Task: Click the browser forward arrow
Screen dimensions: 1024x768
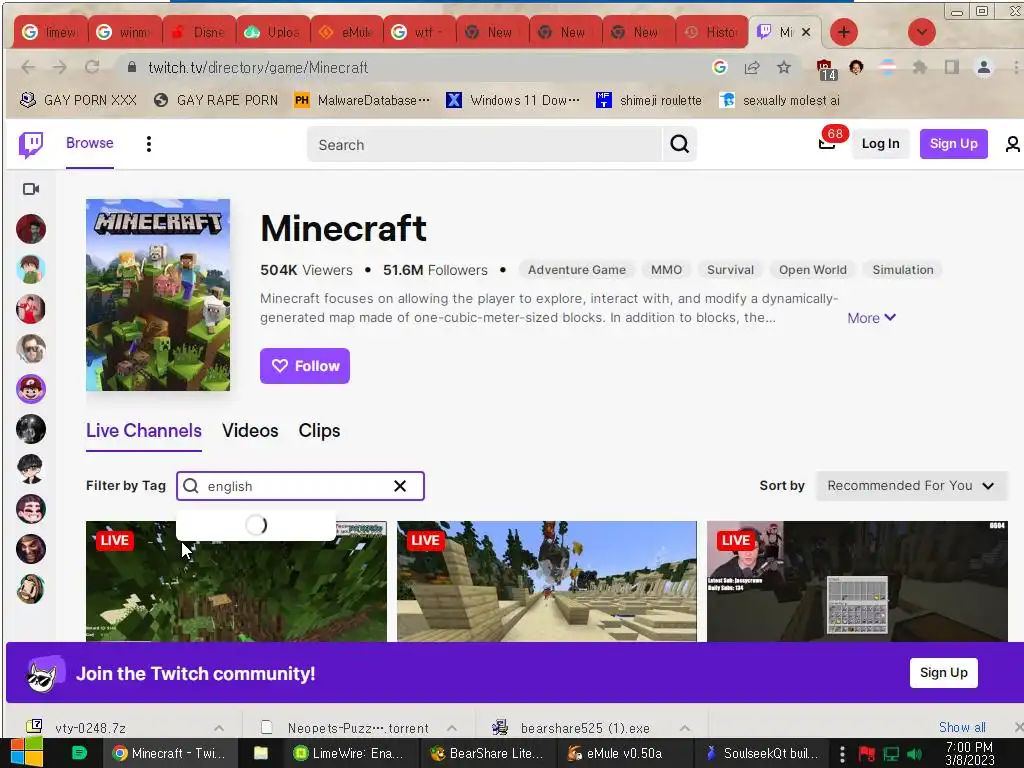Action: coord(59,67)
